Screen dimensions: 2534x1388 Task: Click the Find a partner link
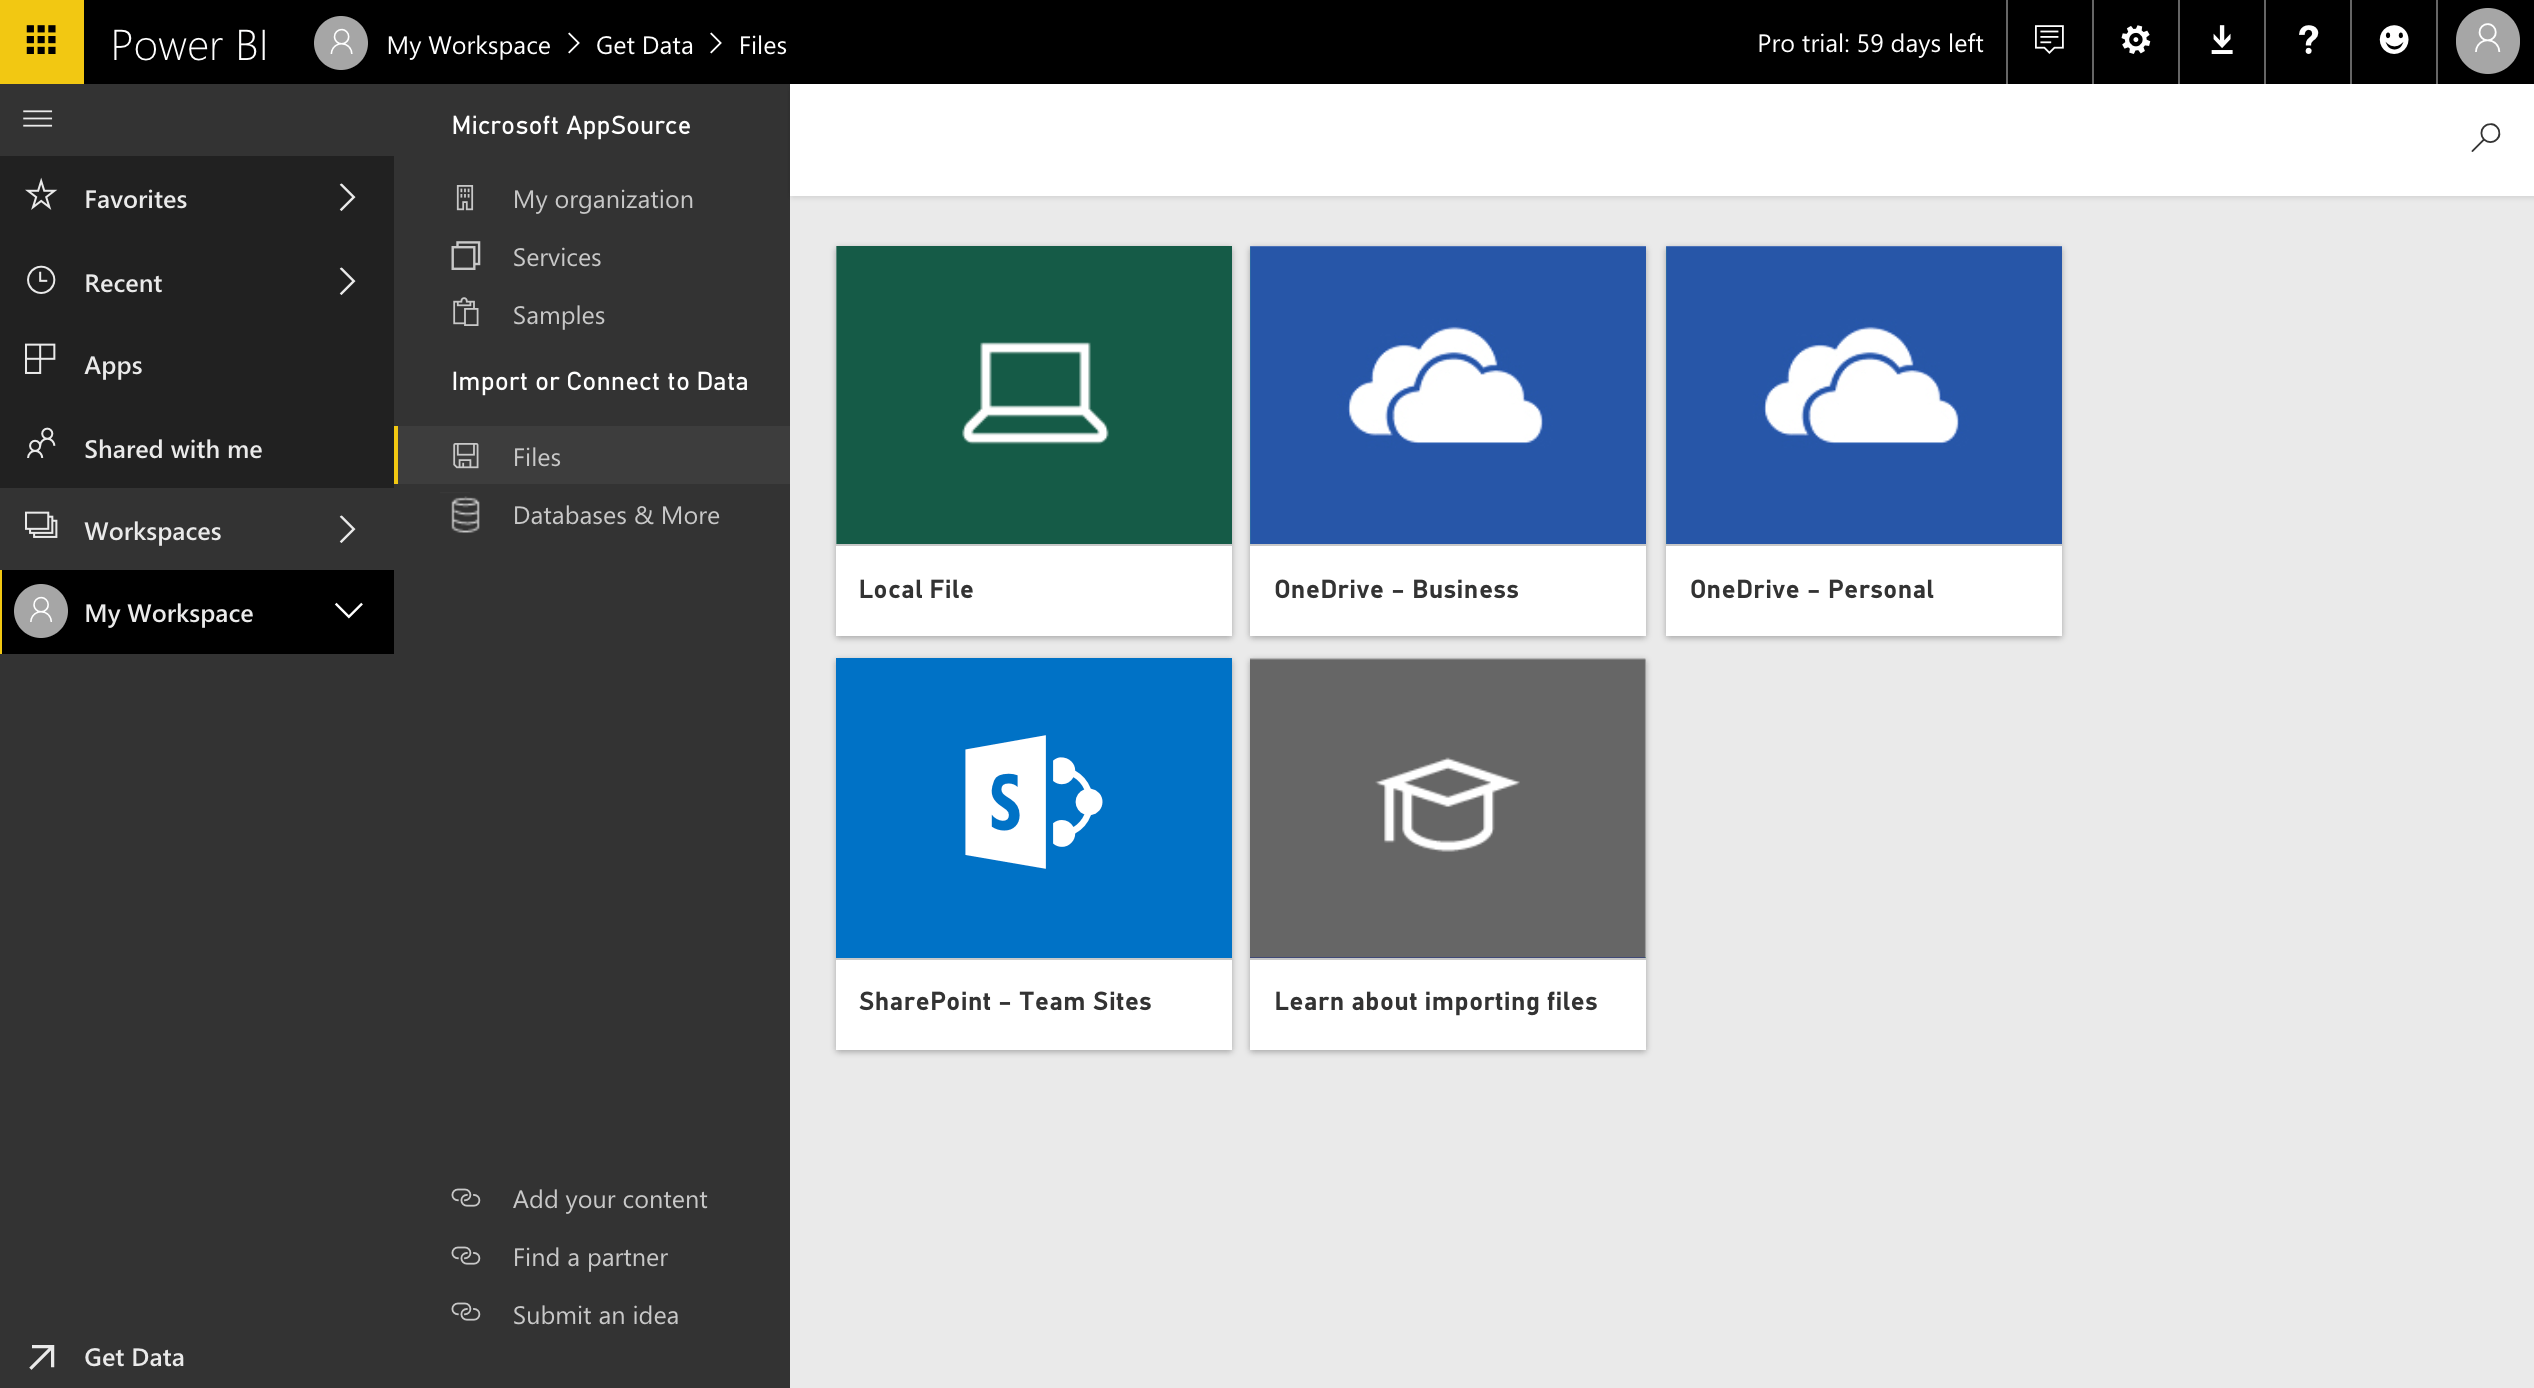tap(589, 1257)
